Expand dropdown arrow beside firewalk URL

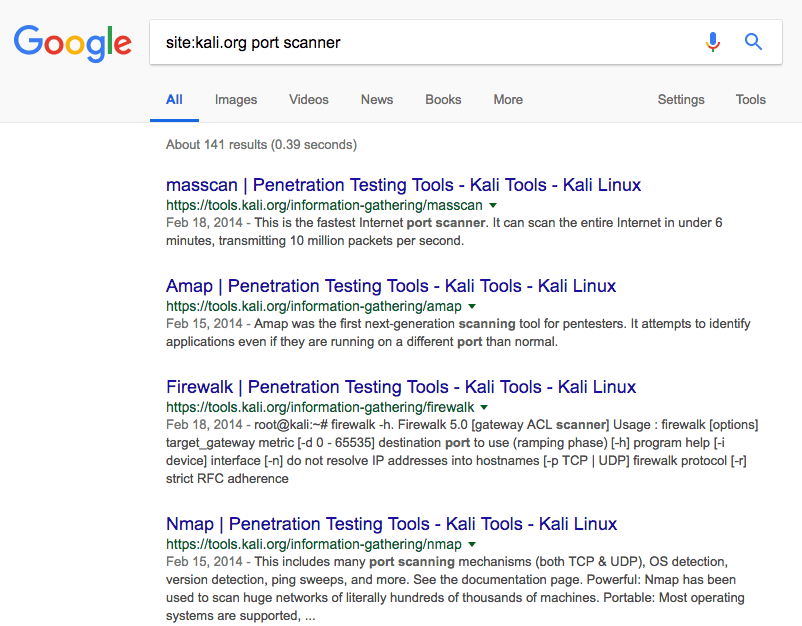click(x=484, y=408)
